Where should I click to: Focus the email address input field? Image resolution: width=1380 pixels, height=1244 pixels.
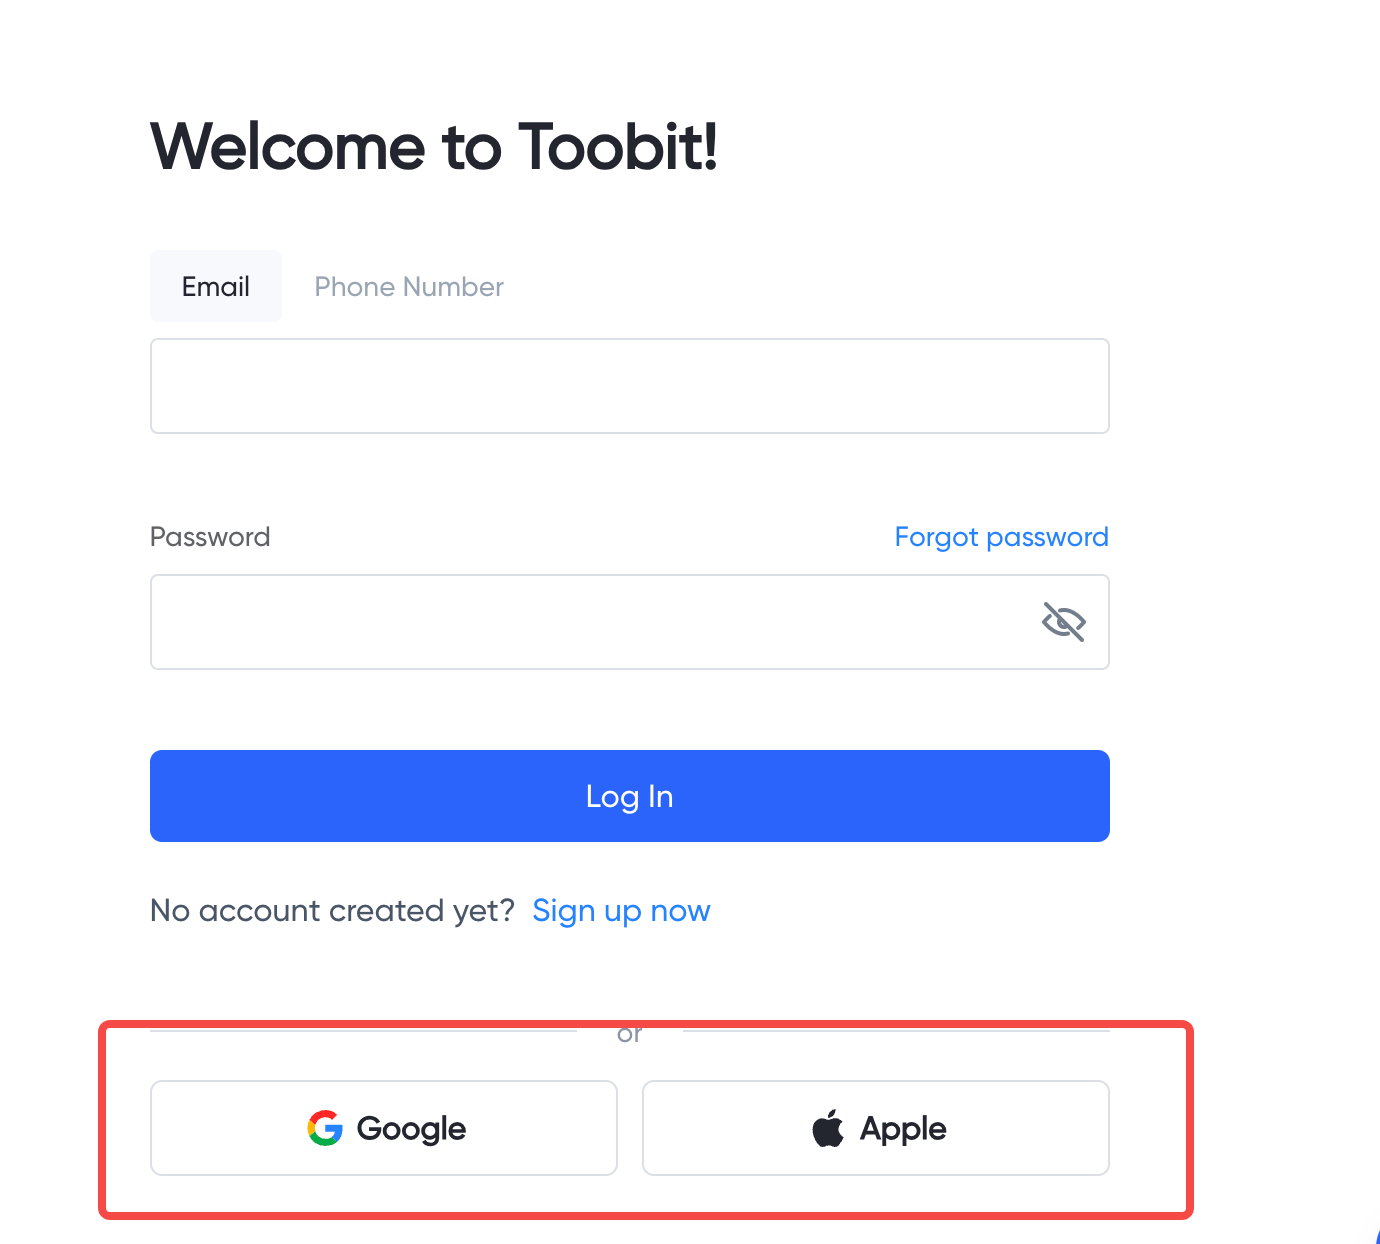pyautogui.click(x=629, y=386)
